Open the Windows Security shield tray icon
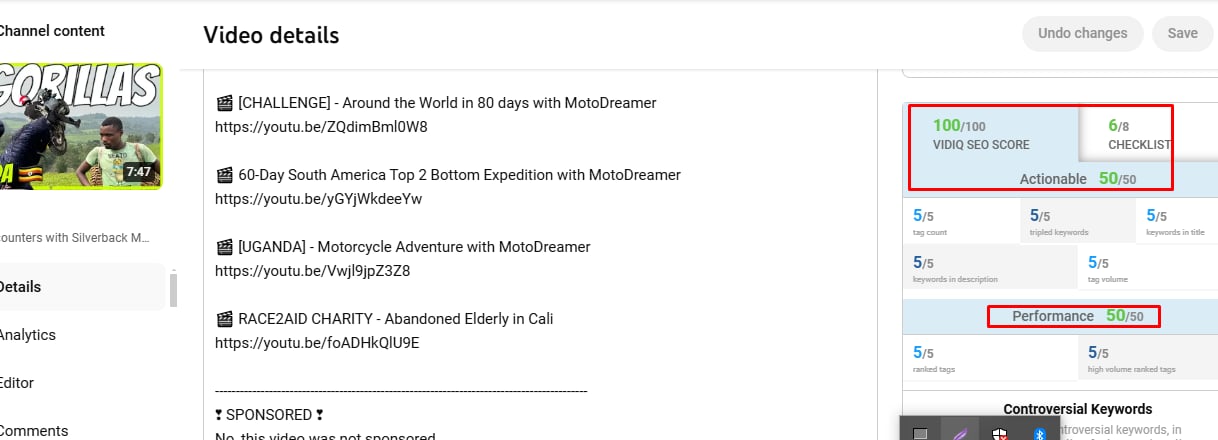The height and width of the screenshot is (440, 1218). 999,432
